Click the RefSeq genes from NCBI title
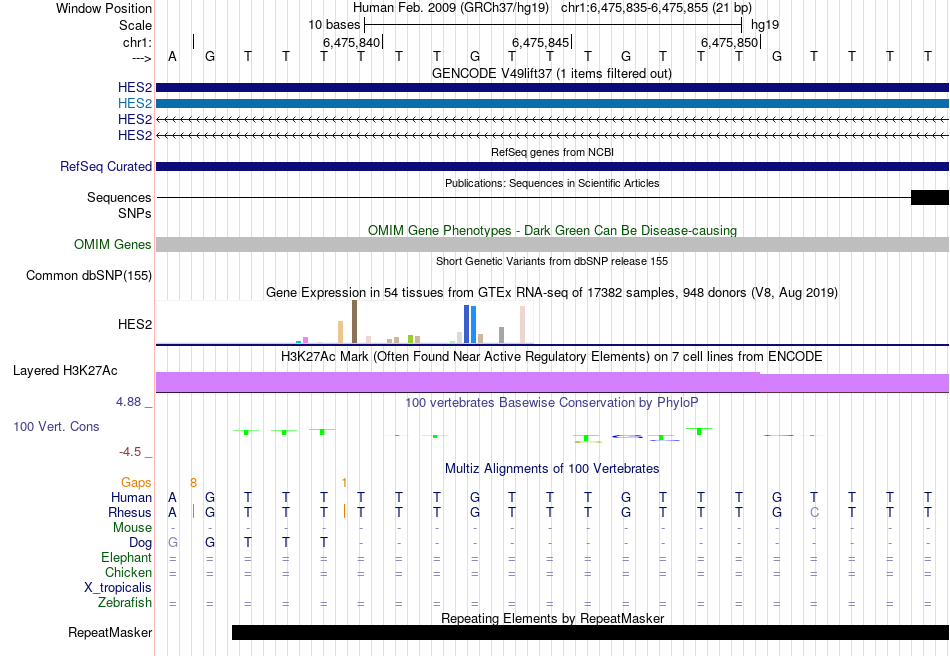 (x=552, y=152)
